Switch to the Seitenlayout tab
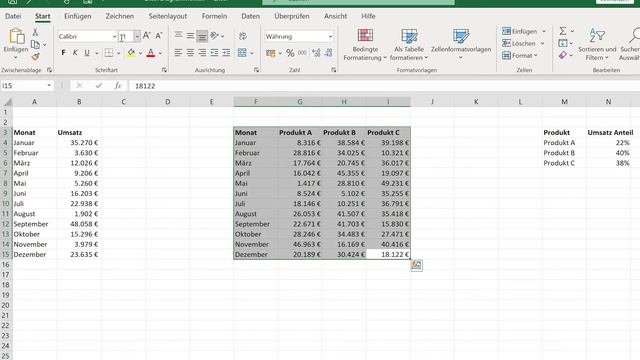Screen dimensions: 640x360 [x=168, y=16]
